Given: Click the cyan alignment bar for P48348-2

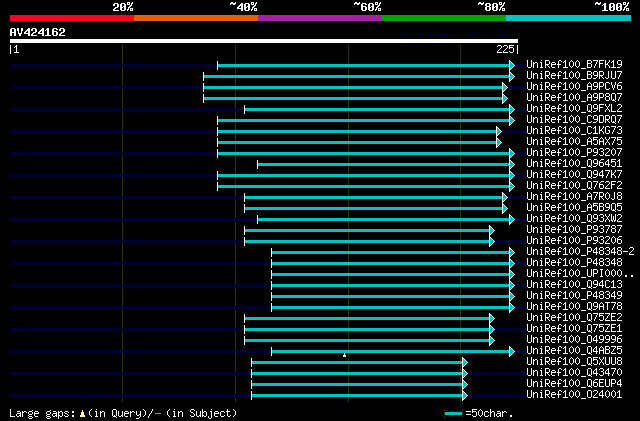Looking at the screenshot, I should pos(393,253).
